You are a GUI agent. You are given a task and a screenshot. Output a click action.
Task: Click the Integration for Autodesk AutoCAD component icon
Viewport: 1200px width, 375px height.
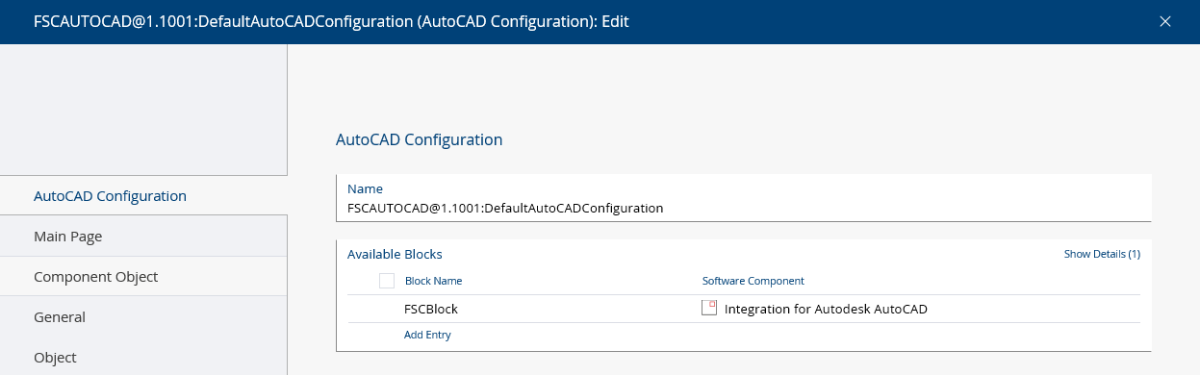(x=709, y=308)
